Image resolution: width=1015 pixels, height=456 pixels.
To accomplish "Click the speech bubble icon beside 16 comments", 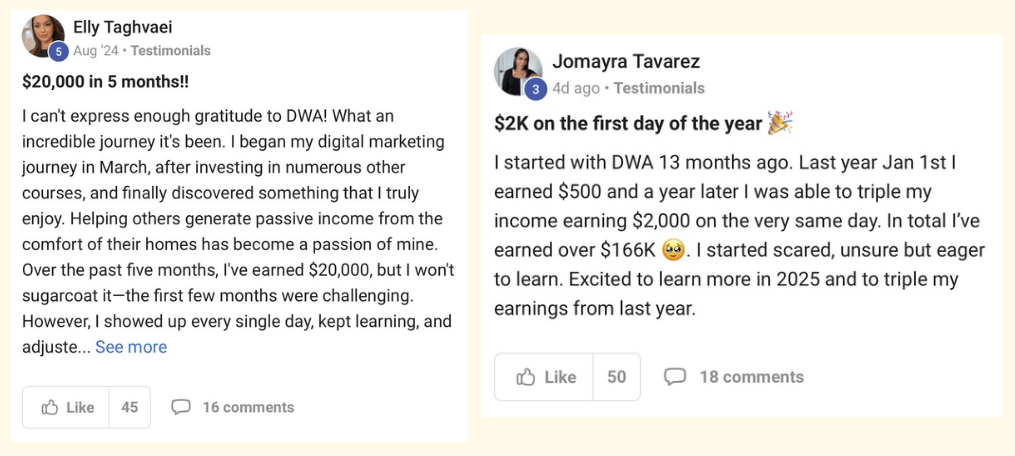I will [x=181, y=407].
